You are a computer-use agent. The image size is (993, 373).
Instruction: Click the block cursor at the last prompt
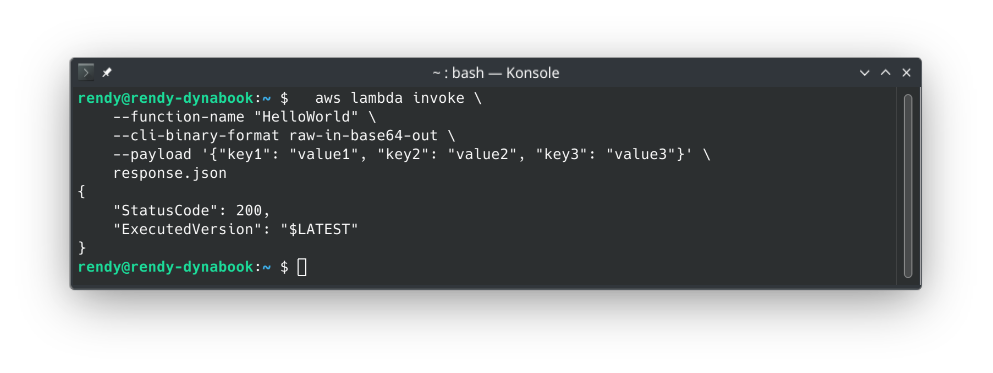302,267
